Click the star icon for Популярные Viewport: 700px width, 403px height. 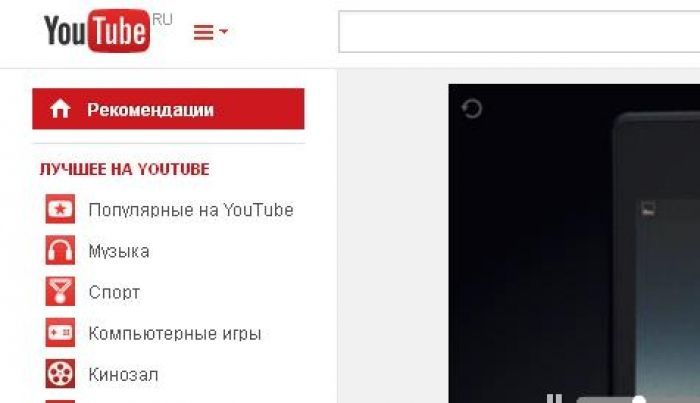coord(60,209)
